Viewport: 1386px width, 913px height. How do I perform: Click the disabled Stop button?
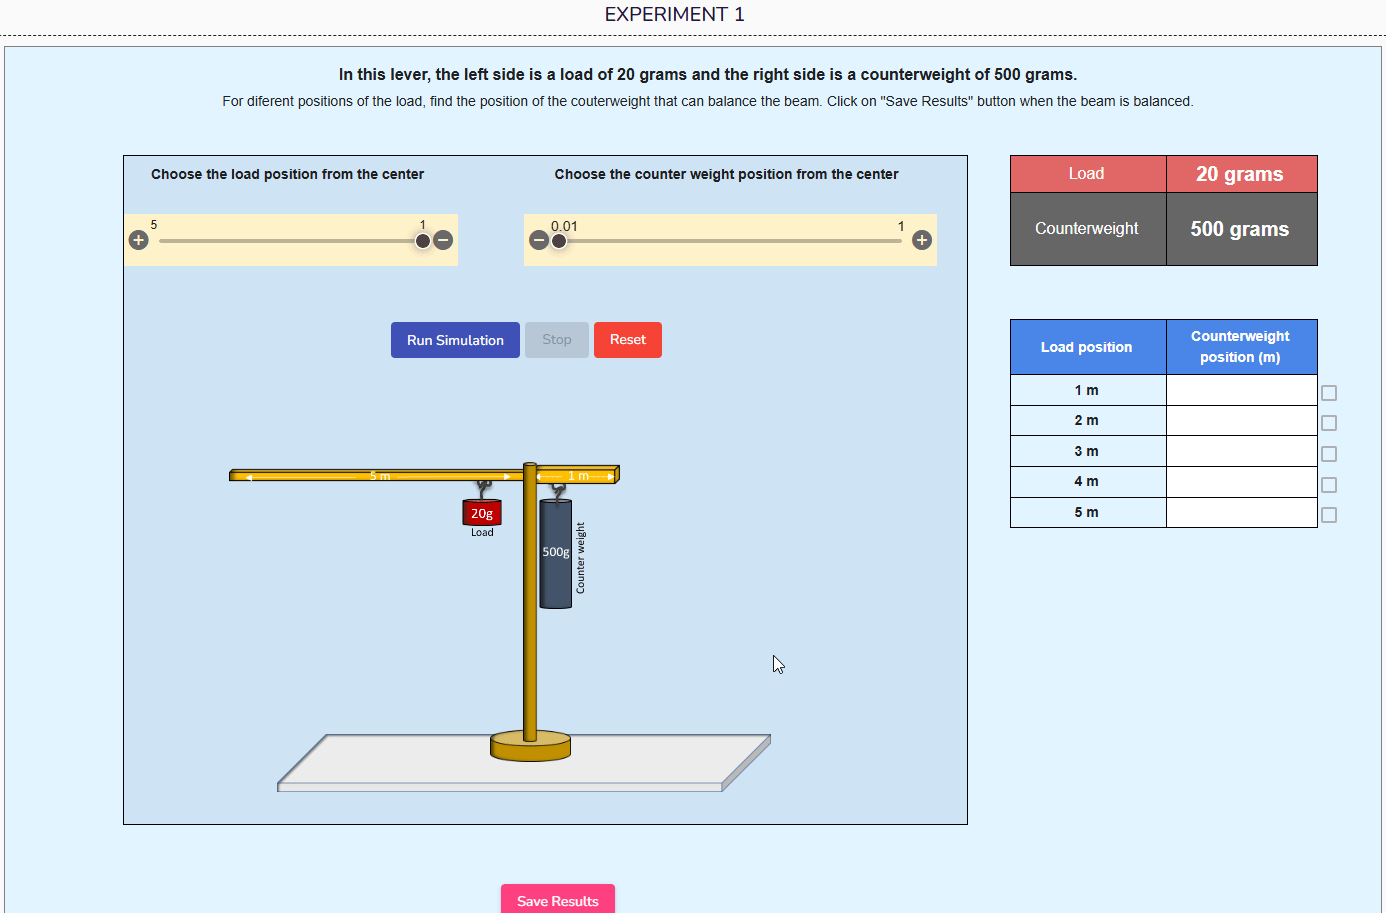[x=556, y=339]
